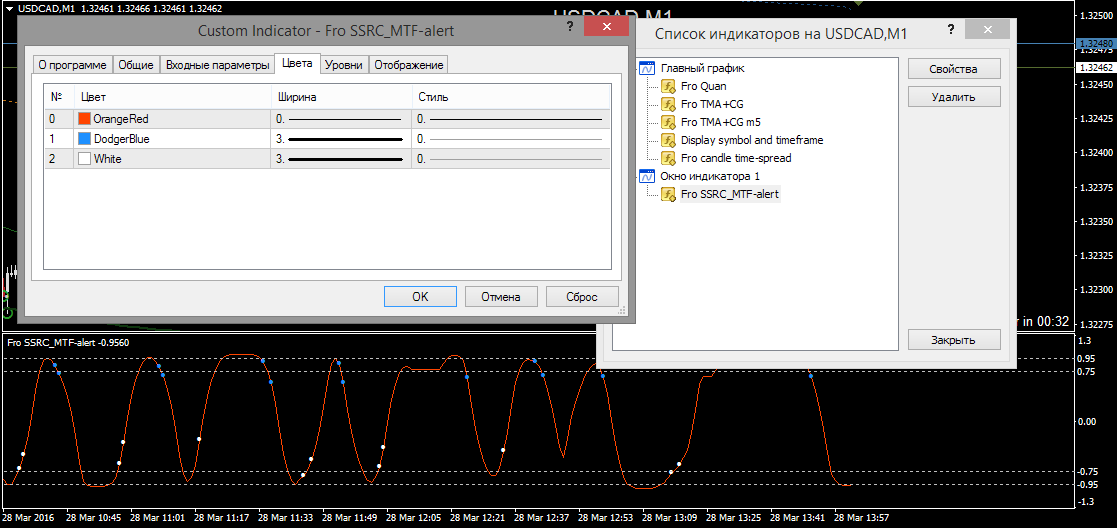Click the Ширина column header

pos(341,96)
